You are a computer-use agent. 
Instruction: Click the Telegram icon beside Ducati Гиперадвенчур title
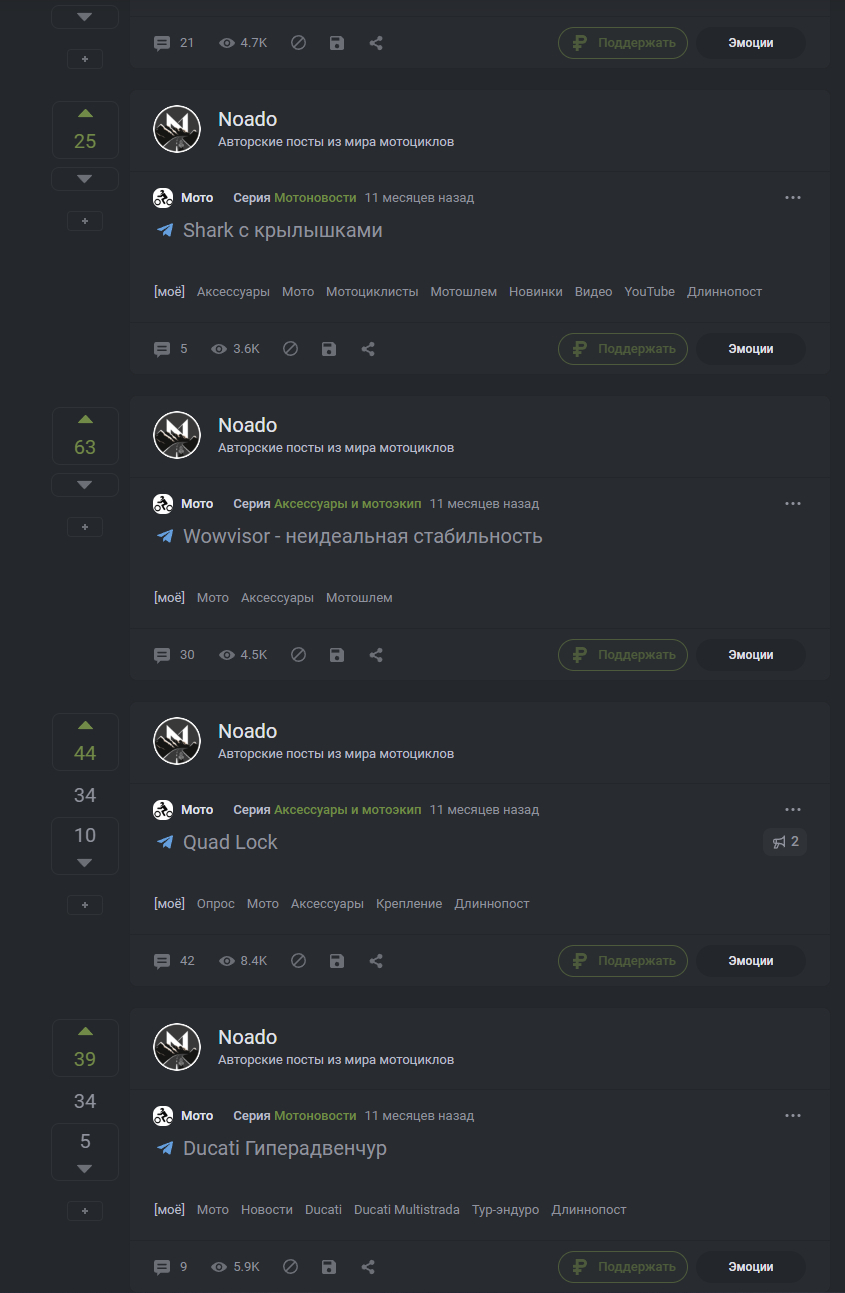[166, 1149]
